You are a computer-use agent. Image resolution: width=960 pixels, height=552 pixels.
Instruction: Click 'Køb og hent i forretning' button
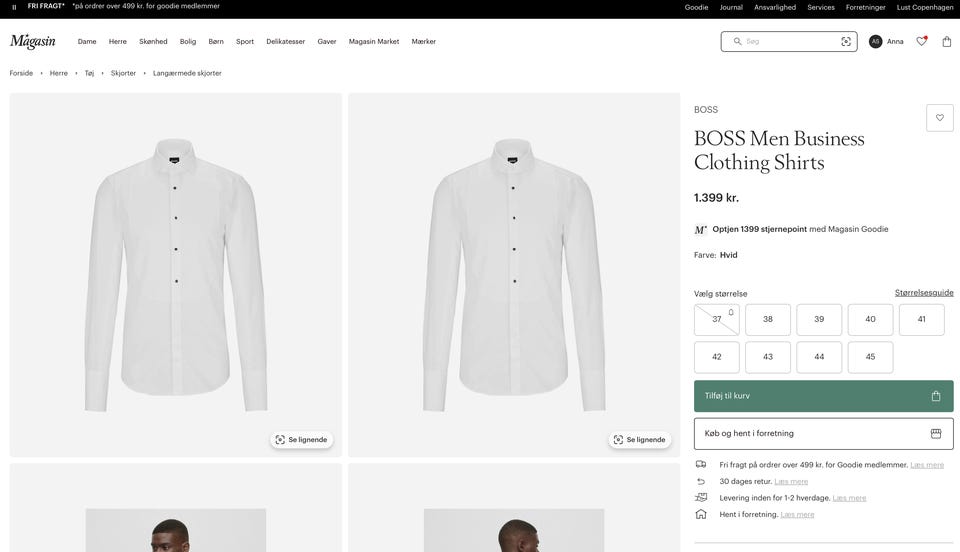pyautogui.click(x=823, y=434)
